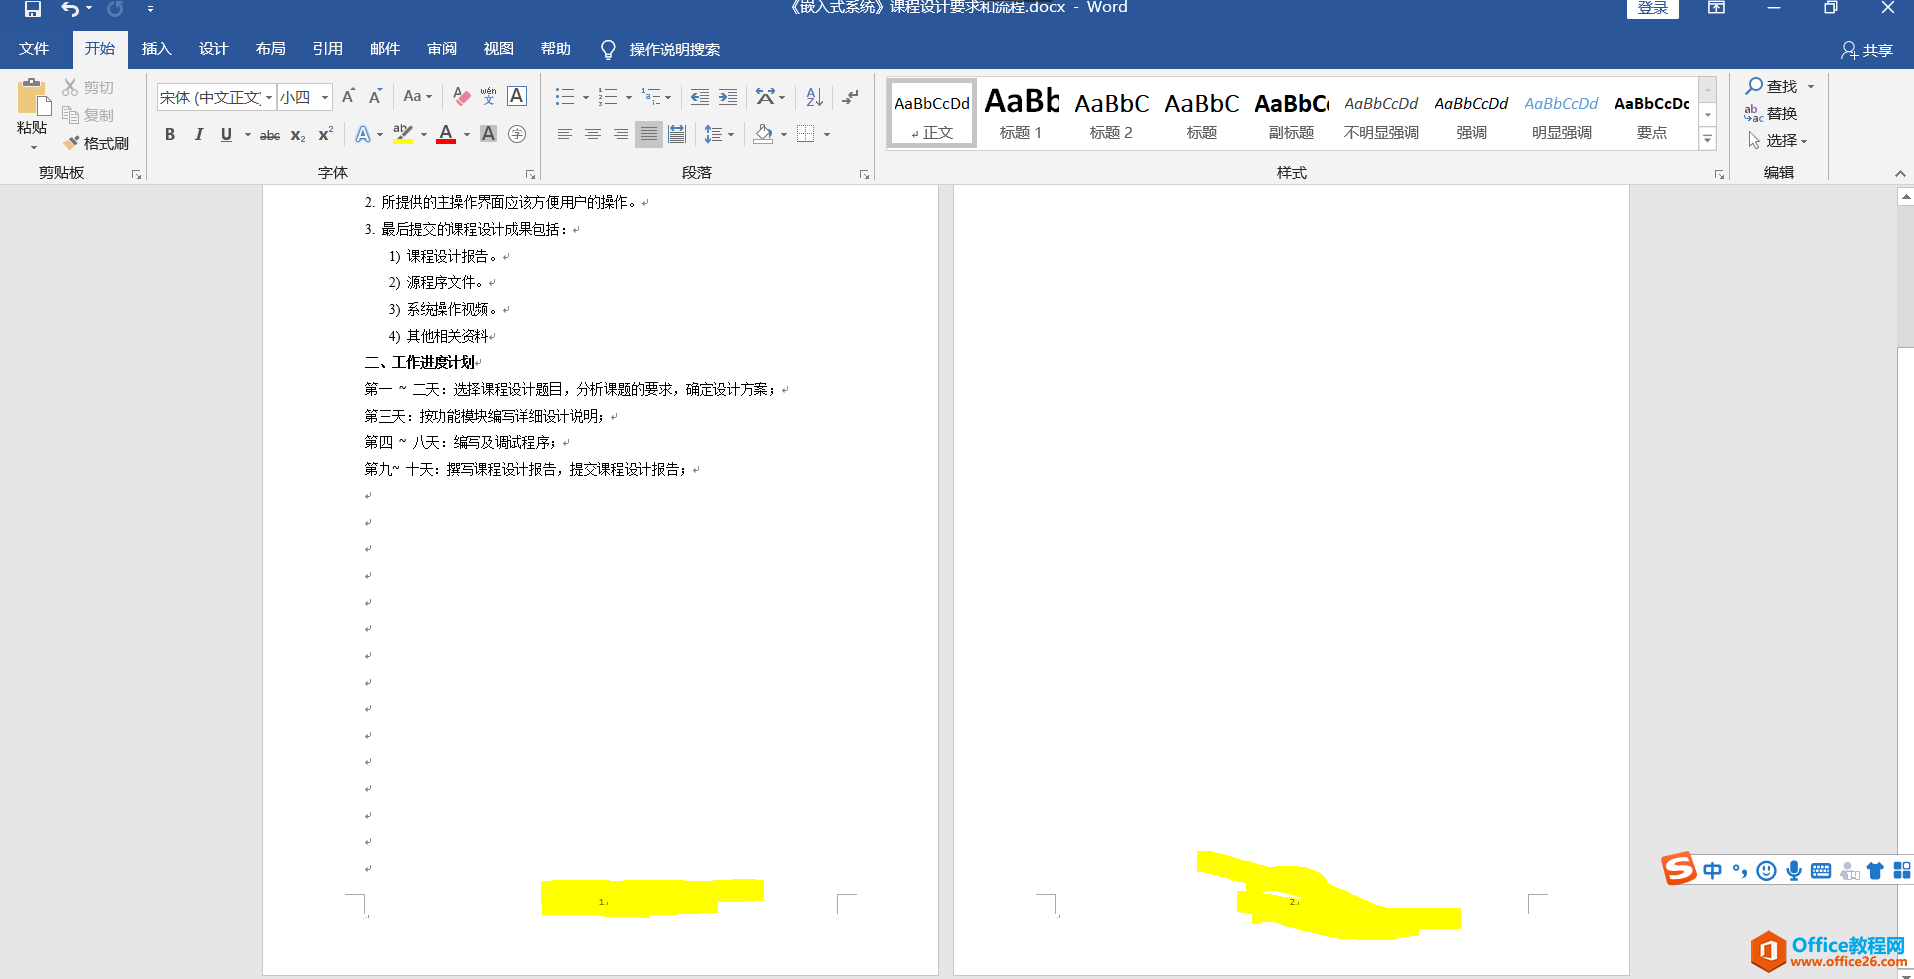Apply the 标题 1 heading style
Viewport: 1914px width, 979px height.
[x=1021, y=113]
